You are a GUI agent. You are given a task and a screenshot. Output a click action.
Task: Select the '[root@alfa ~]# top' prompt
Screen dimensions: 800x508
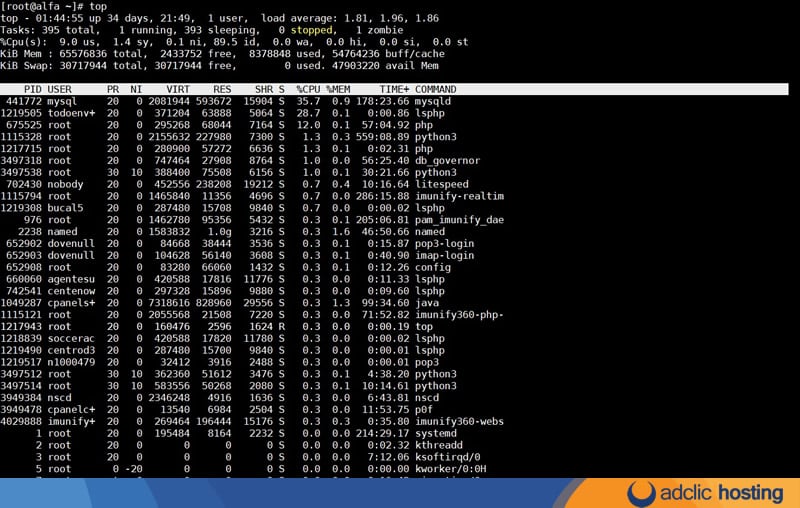[x=54, y=6]
